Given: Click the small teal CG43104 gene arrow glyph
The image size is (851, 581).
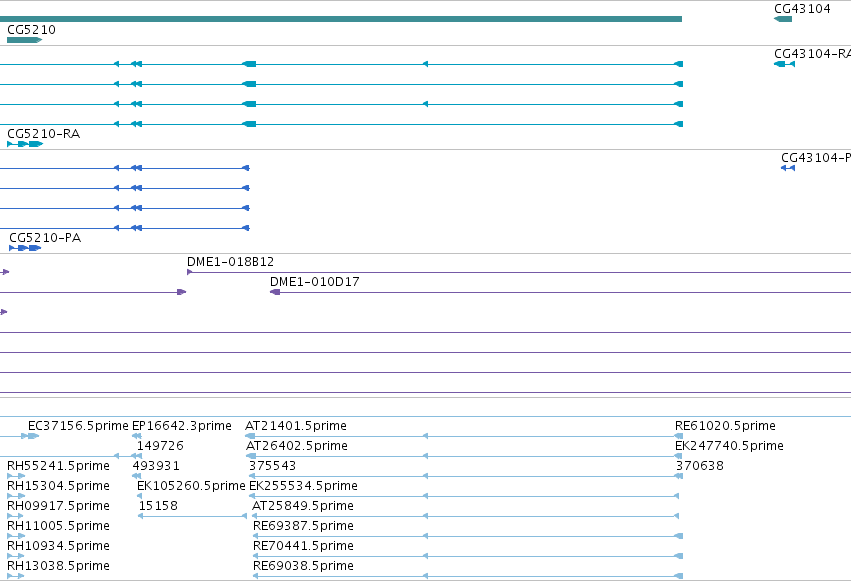Looking at the screenshot, I should (783, 19).
